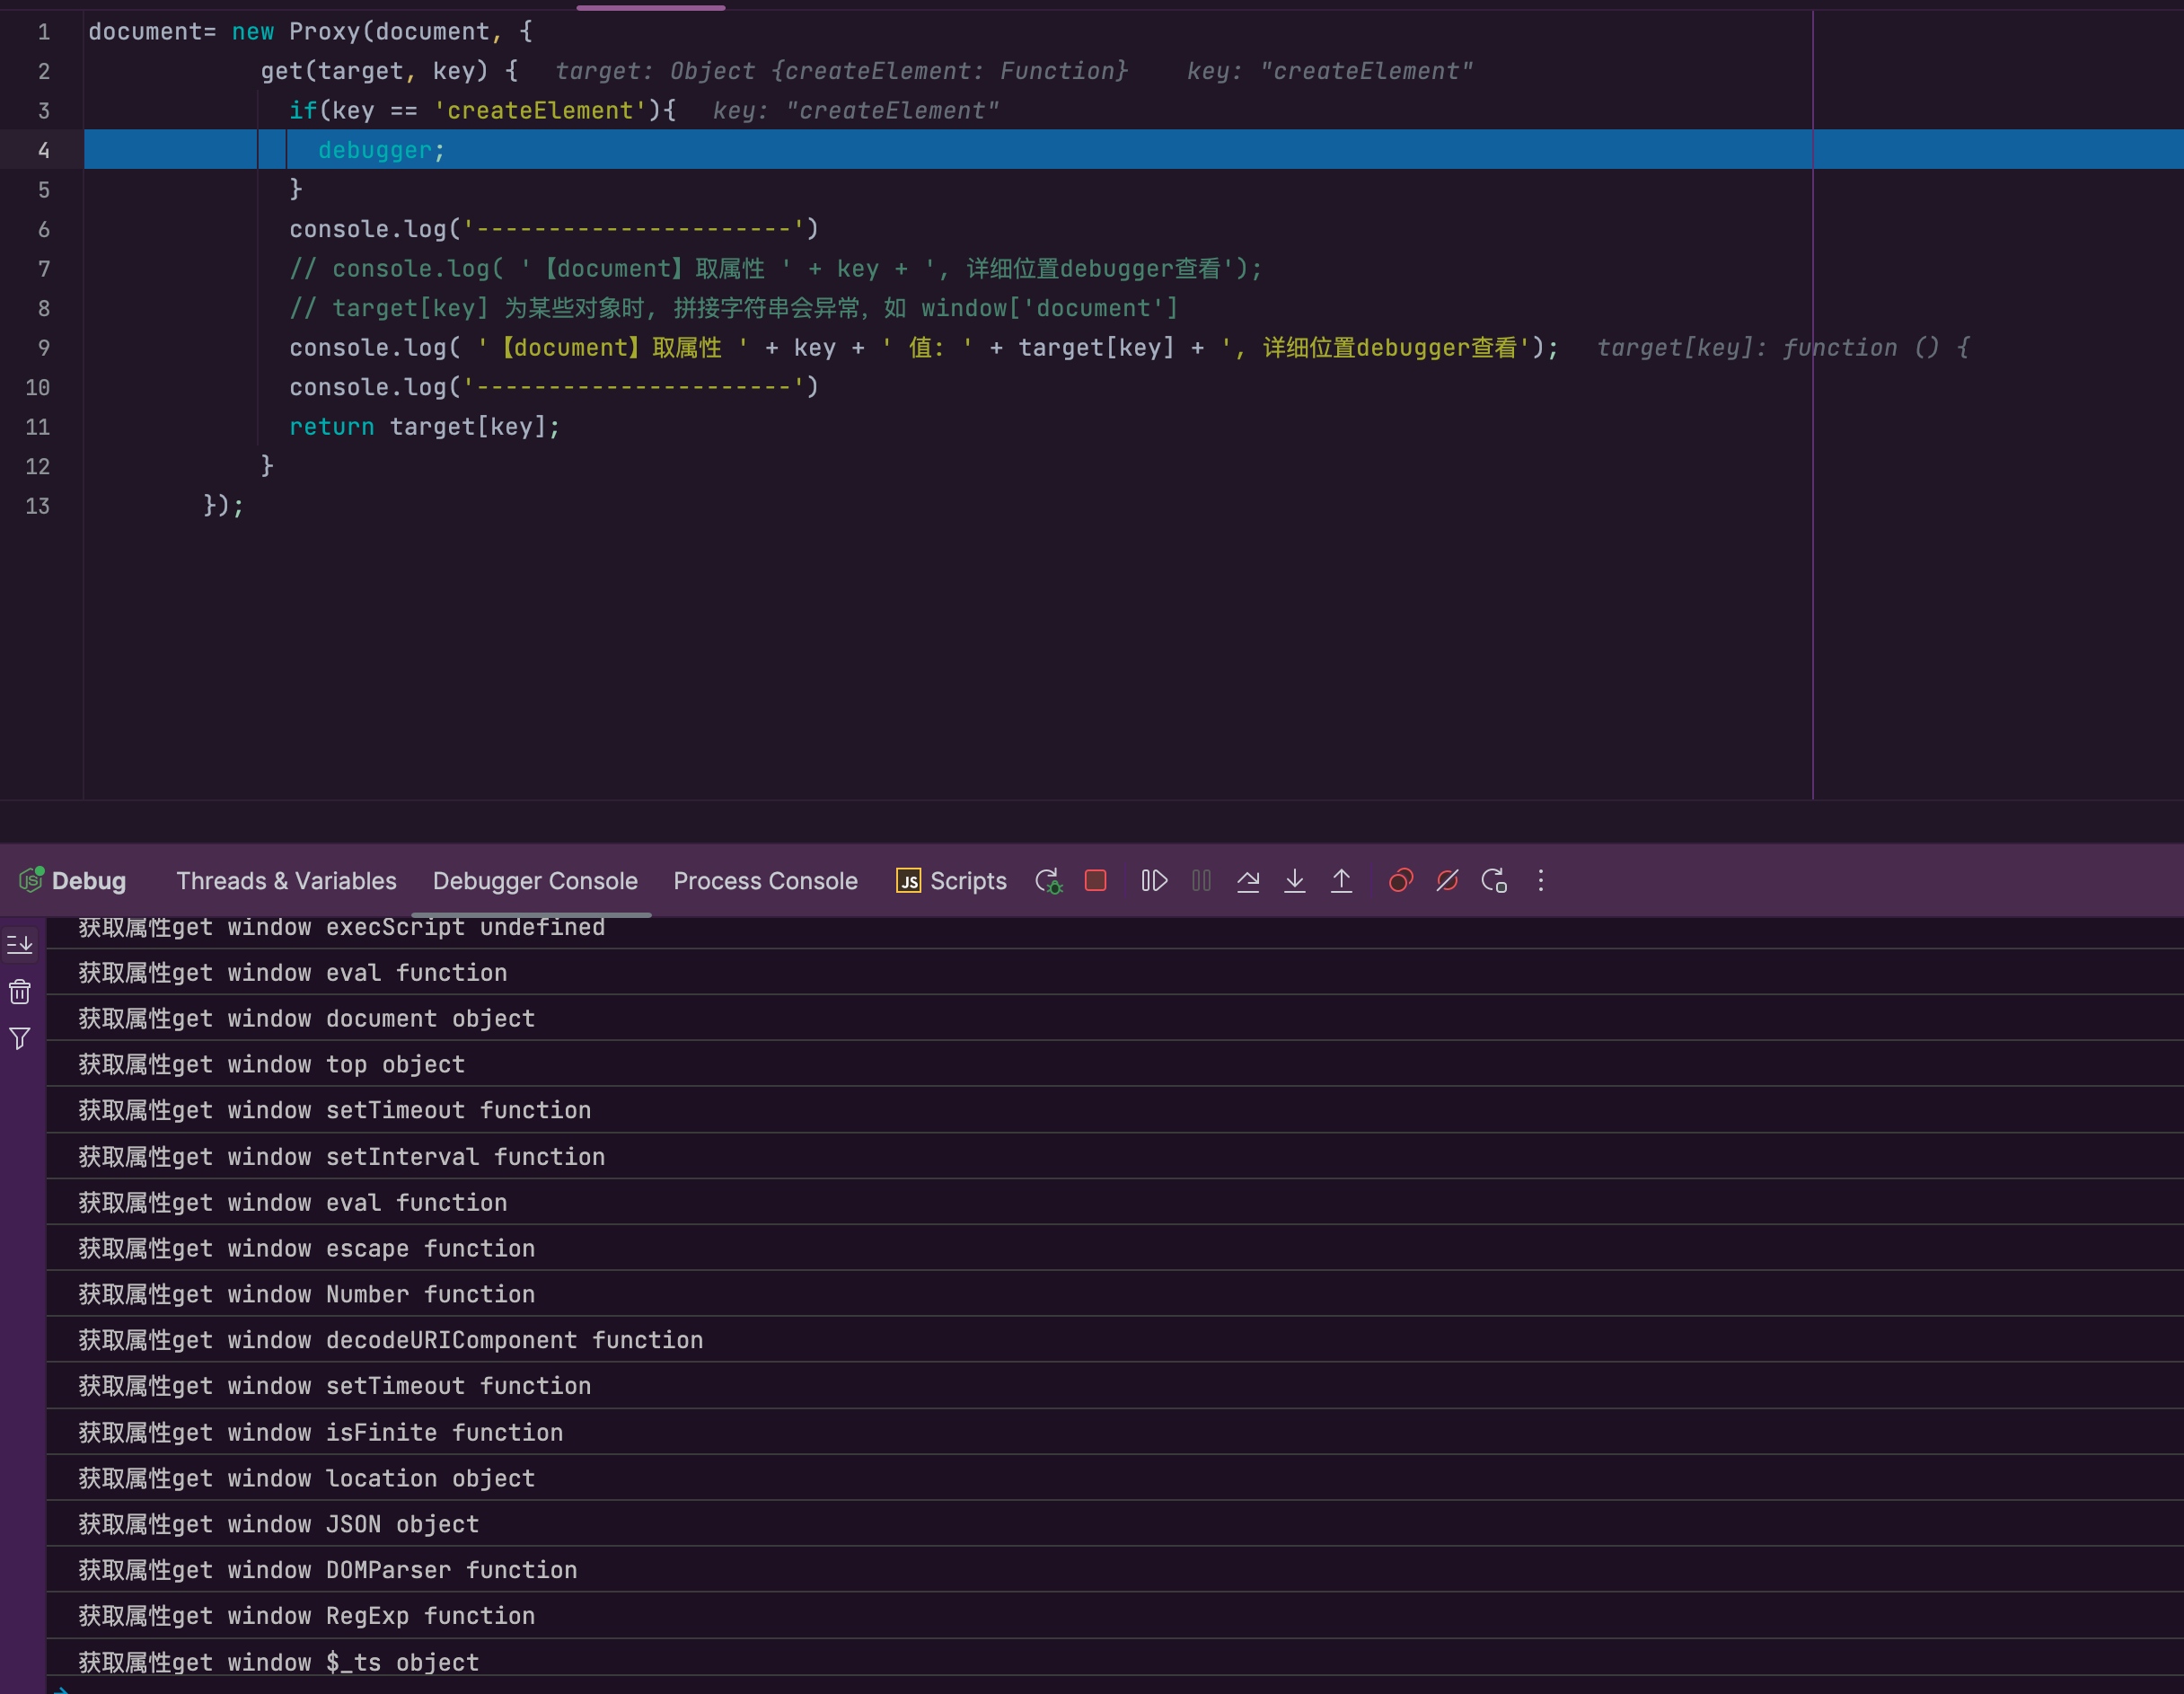This screenshot has width=2184, height=1694.
Task: Select console row 'window top object'
Action: click(1114, 1064)
